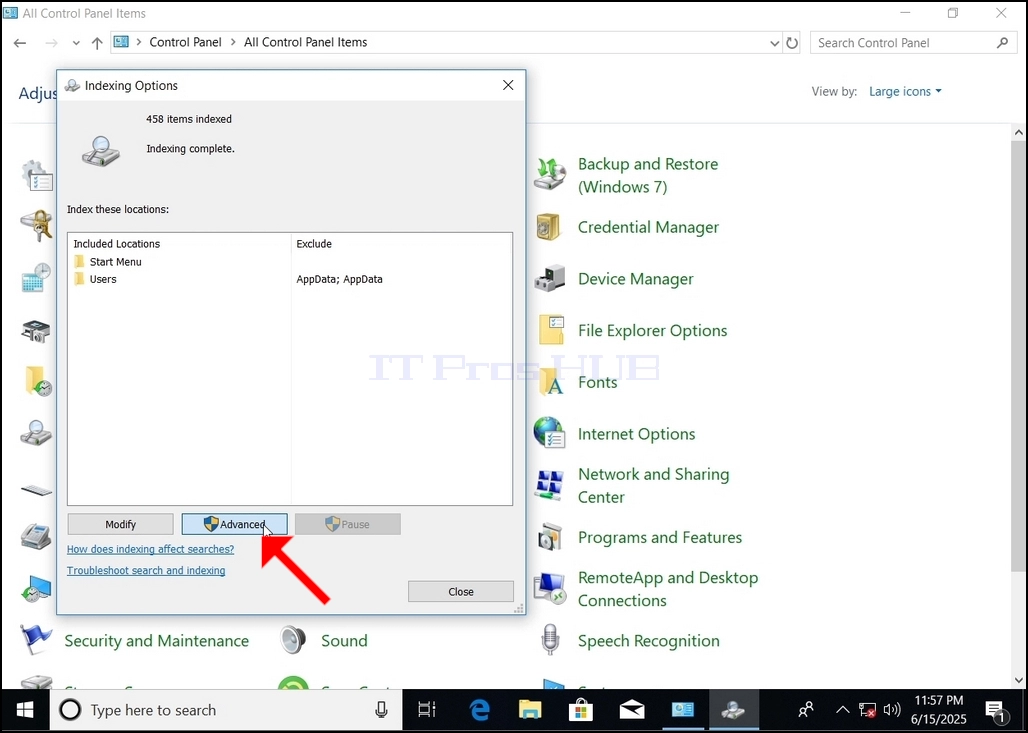
Task: Click the Refresh button beside address bar
Action: point(792,43)
